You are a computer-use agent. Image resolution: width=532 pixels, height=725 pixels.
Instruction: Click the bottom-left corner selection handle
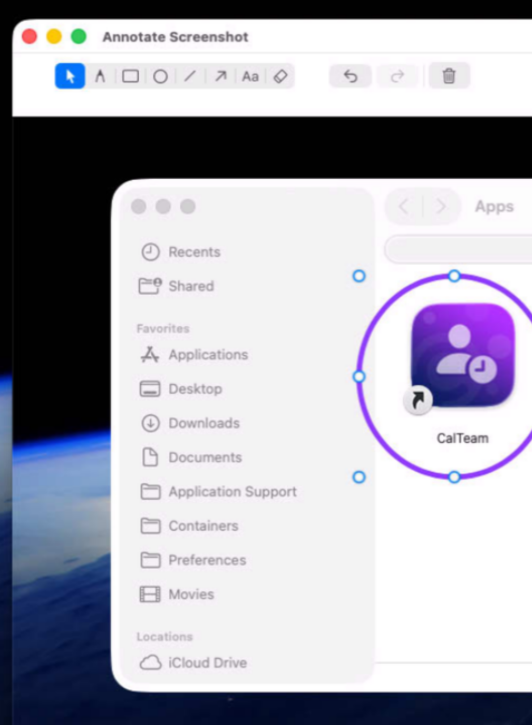click(359, 477)
